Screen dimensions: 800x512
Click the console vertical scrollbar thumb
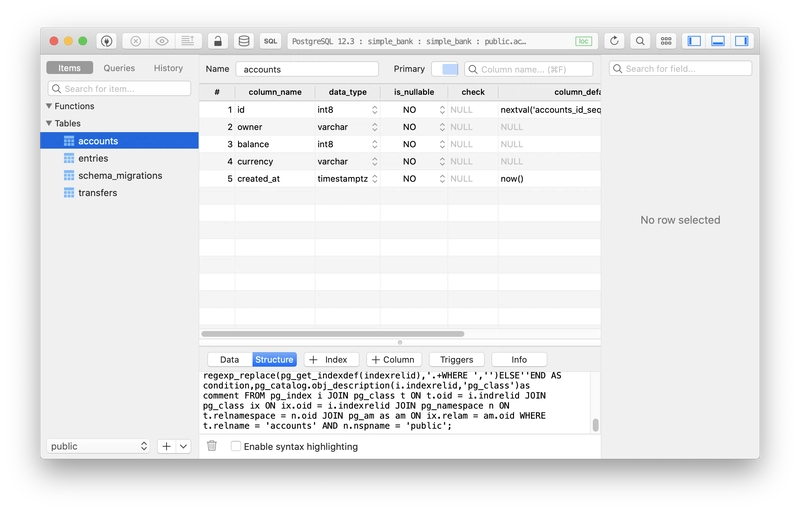point(595,425)
